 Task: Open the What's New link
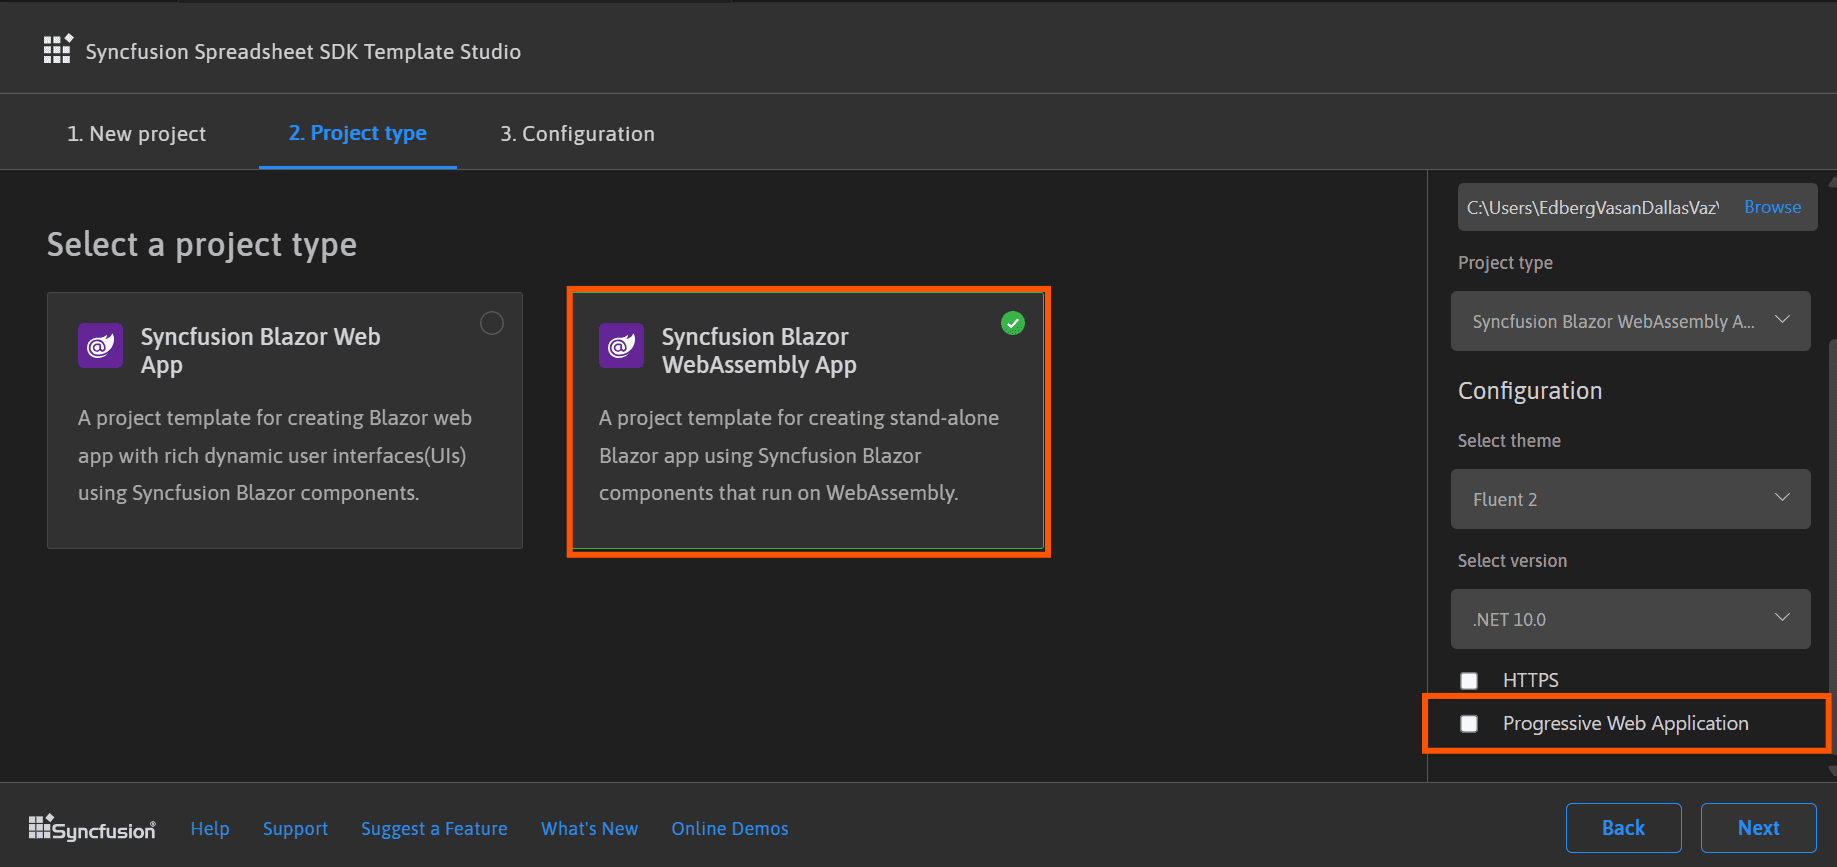pos(589,829)
